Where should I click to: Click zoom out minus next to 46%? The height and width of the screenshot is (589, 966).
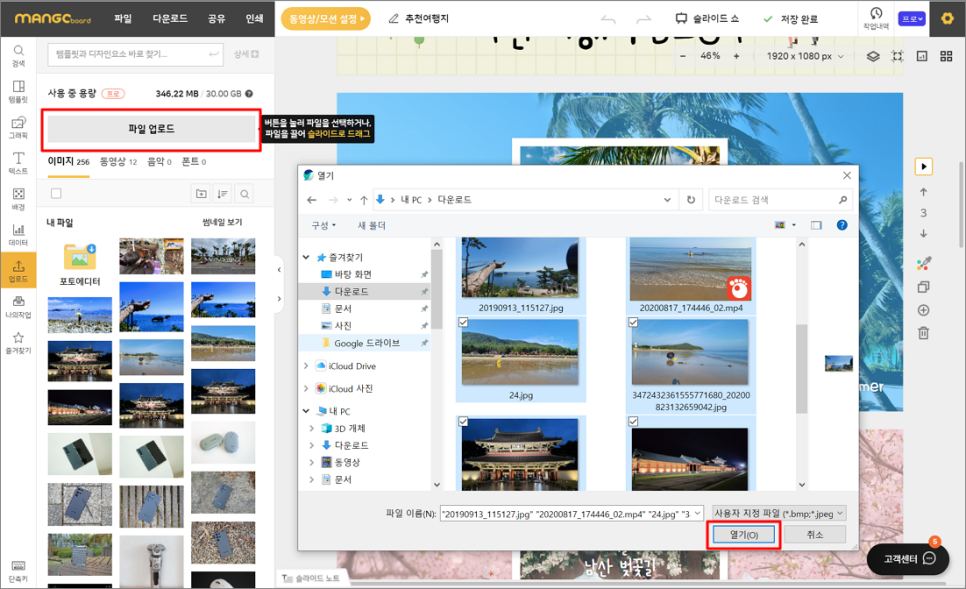683,56
